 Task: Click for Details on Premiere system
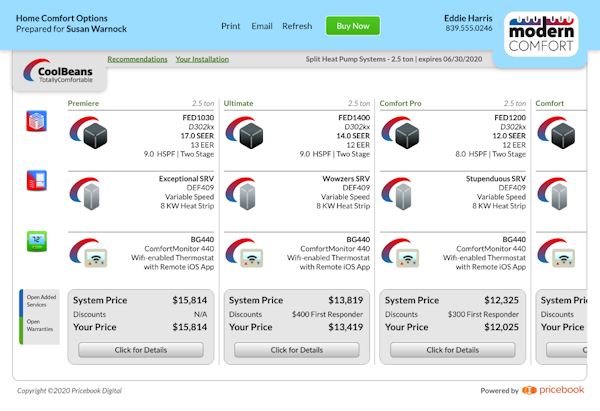[140, 350]
